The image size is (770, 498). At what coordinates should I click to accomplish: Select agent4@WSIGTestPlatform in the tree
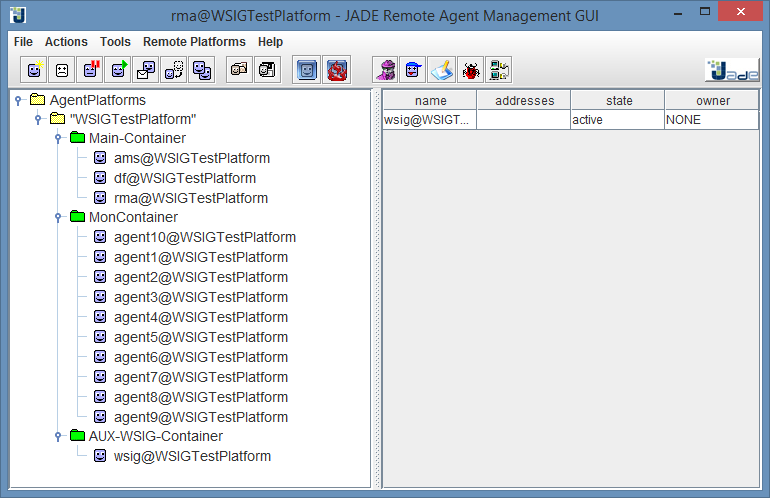[x=201, y=317]
